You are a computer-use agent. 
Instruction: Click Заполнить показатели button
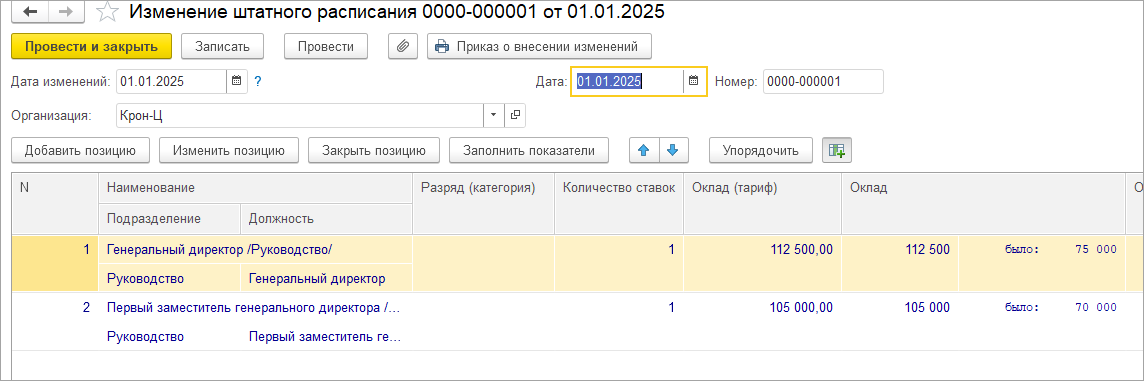pos(528,150)
